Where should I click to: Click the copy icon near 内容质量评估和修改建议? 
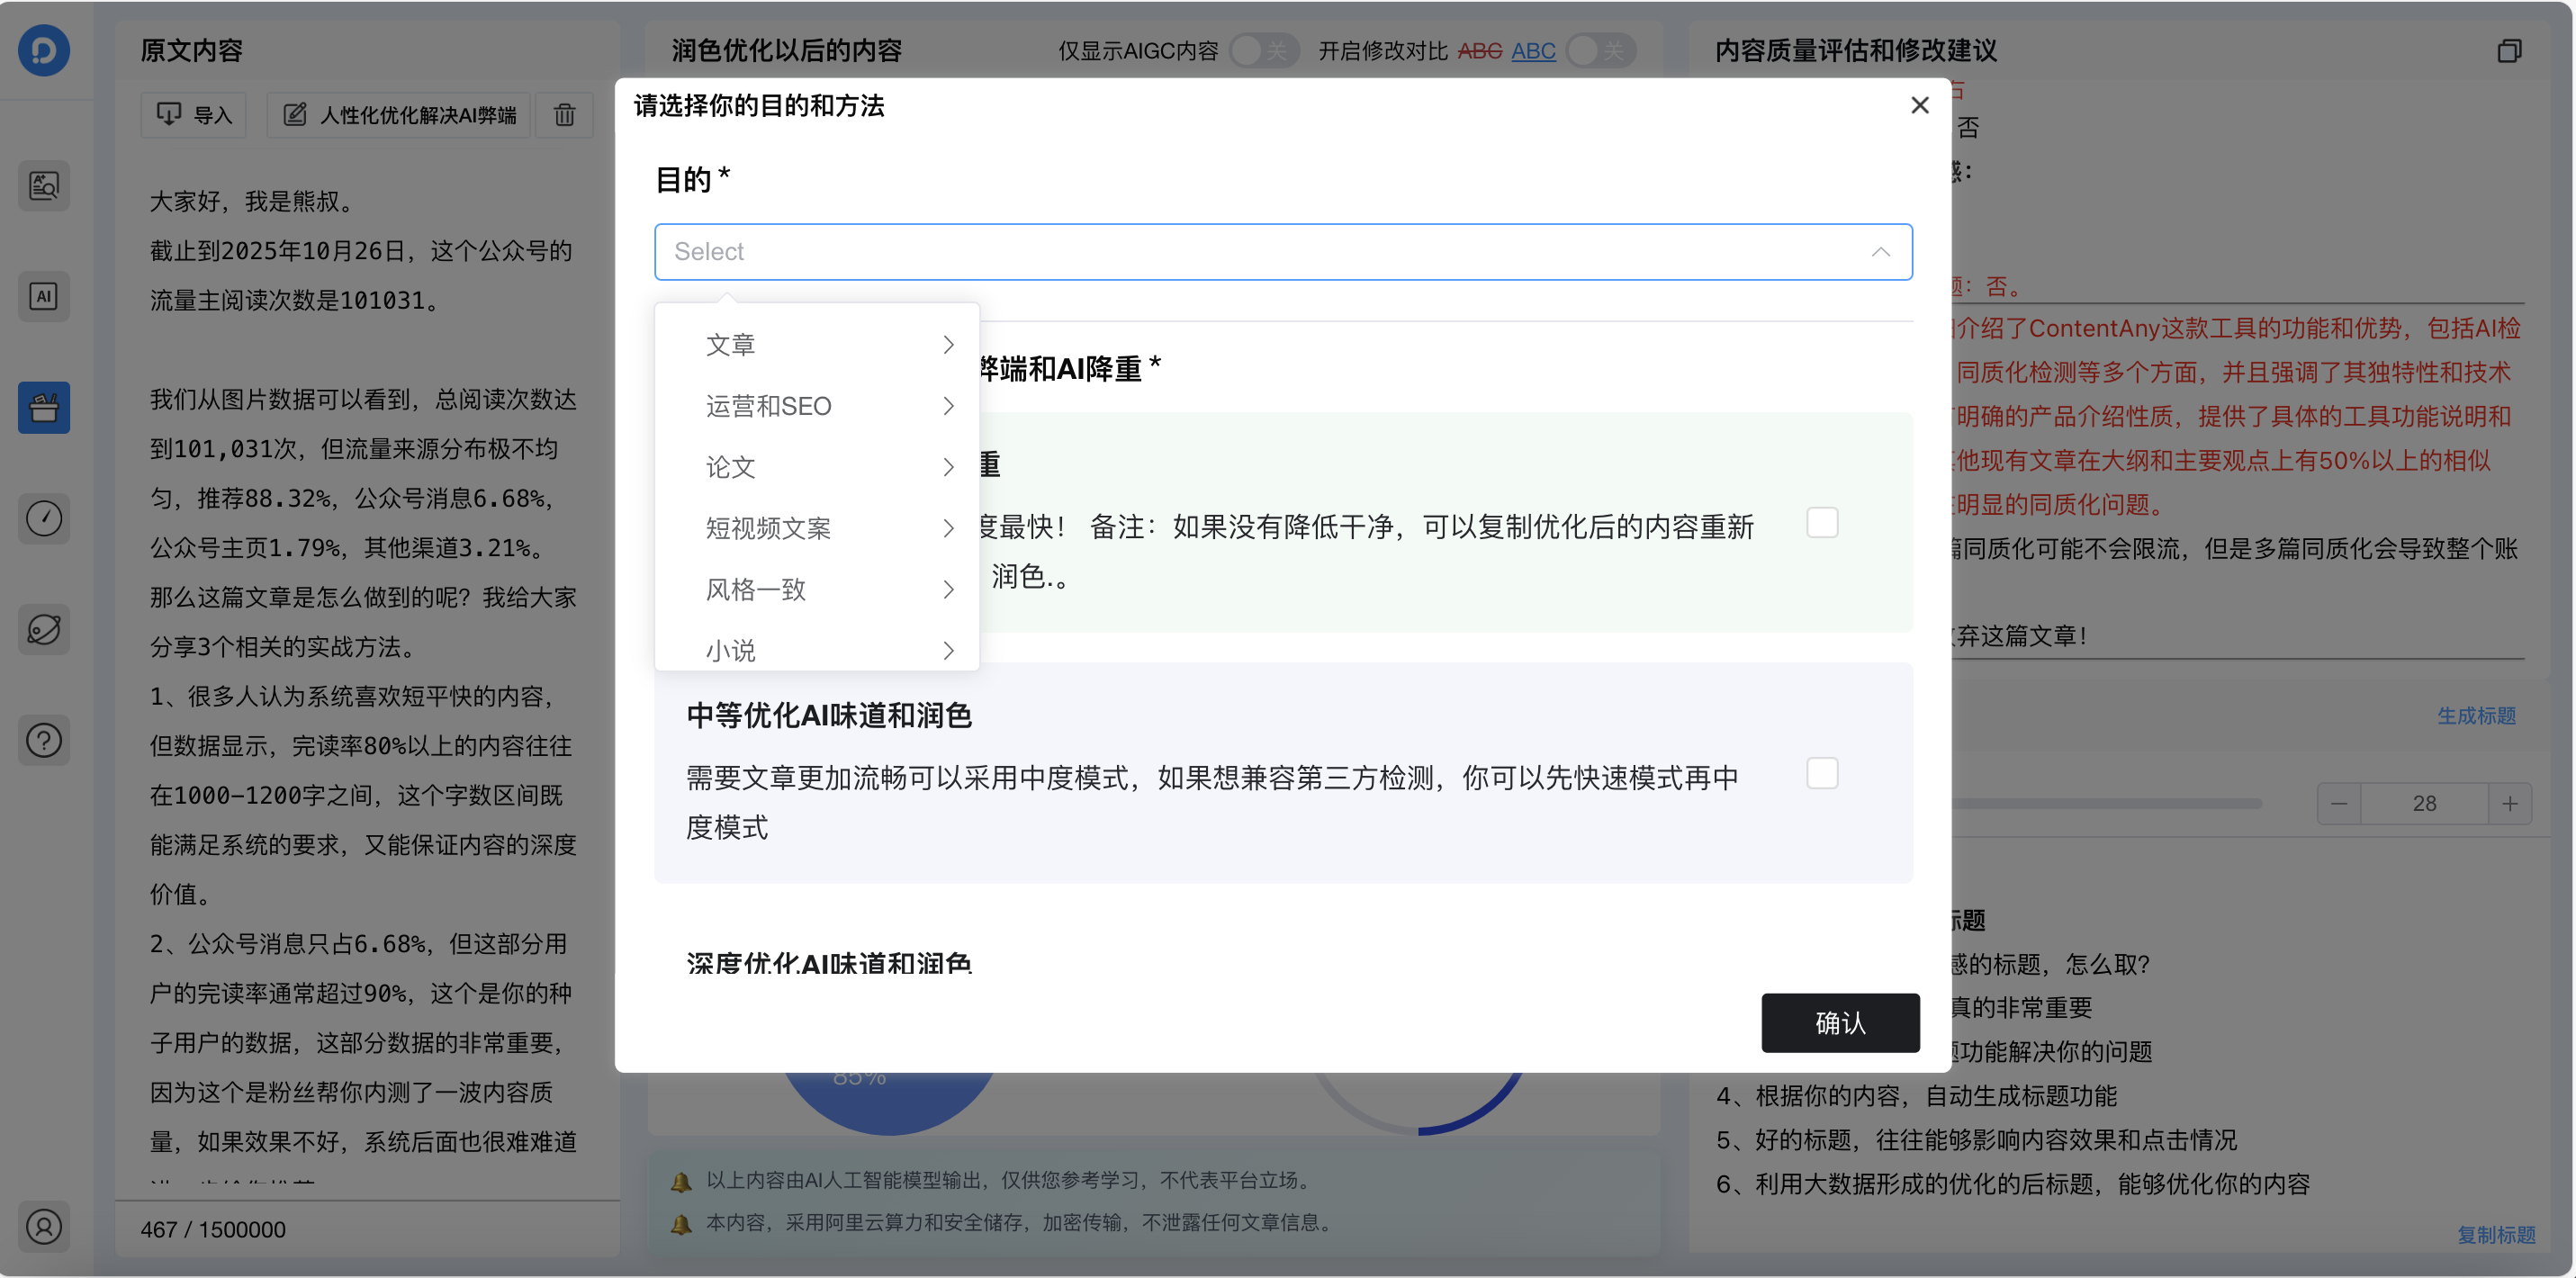point(2509,51)
